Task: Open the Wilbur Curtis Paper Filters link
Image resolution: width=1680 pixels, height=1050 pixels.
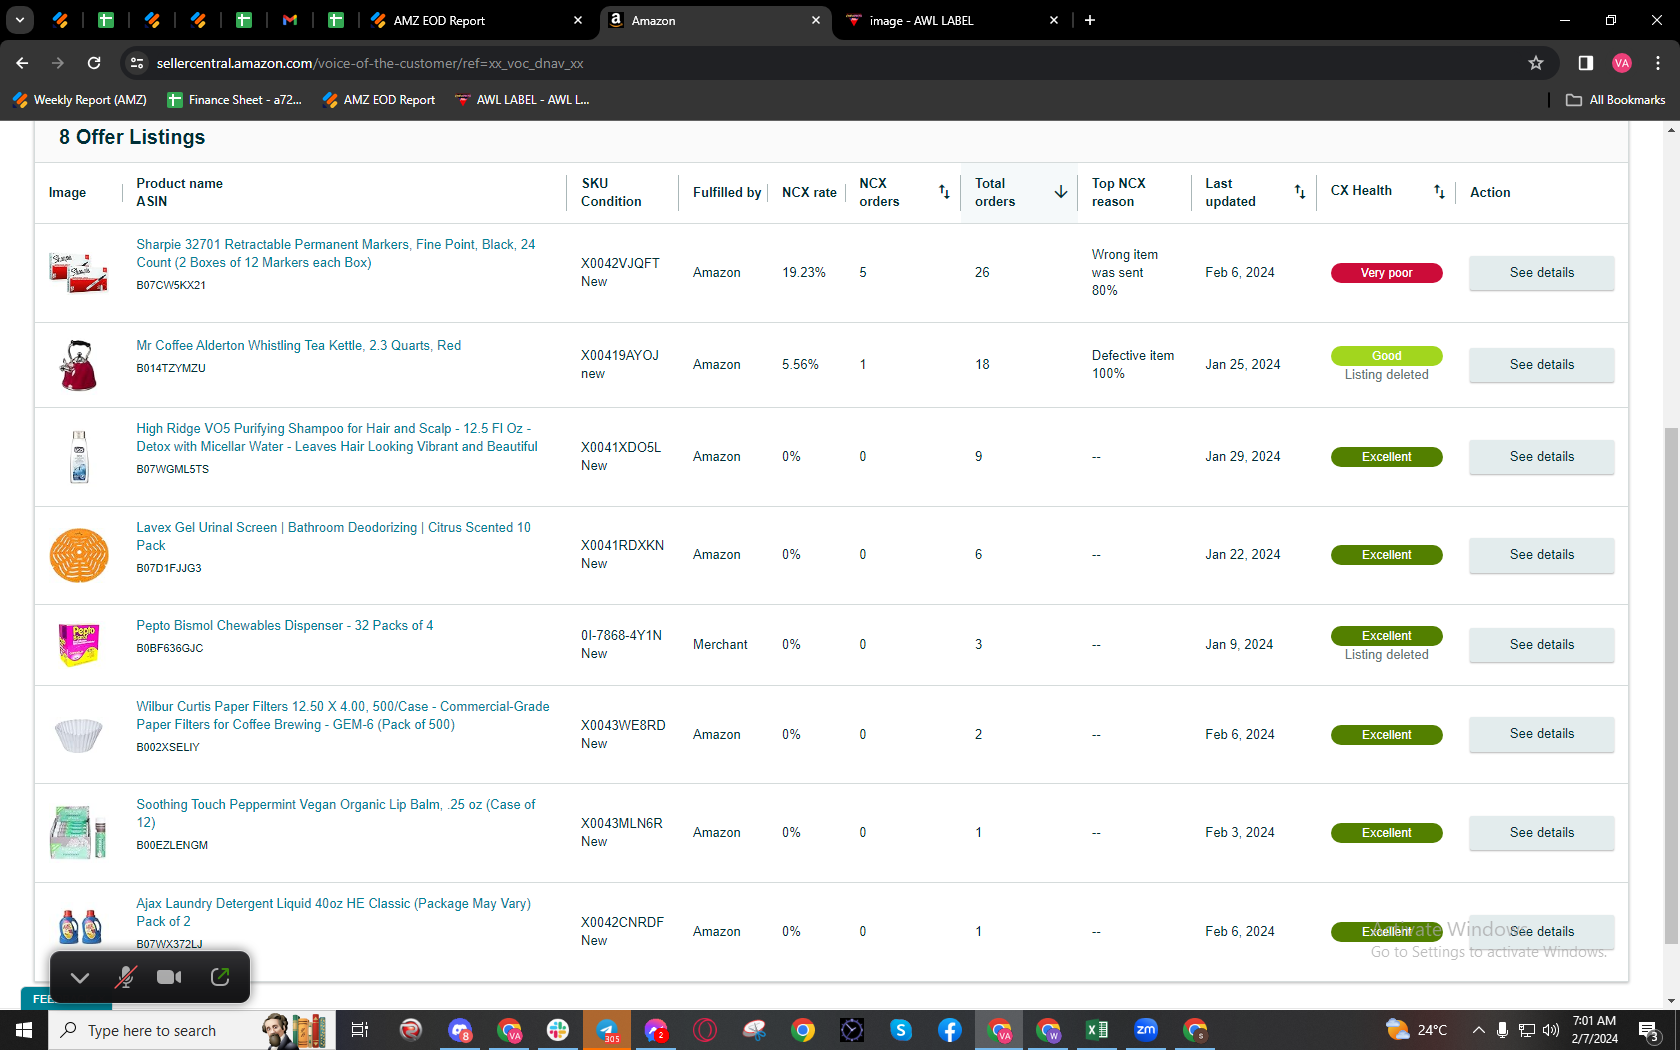Action: pyautogui.click(x=343, y=715)
